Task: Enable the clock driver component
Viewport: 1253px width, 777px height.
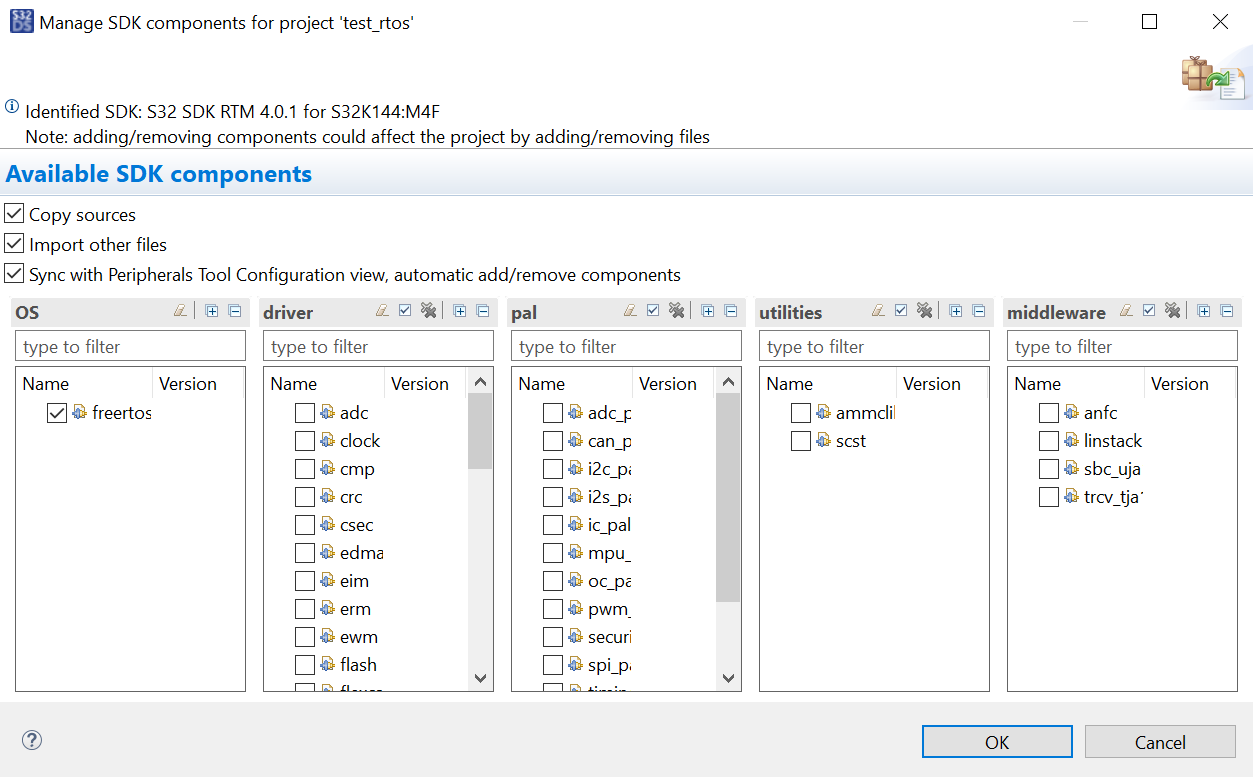Action: tap(305, 440)
